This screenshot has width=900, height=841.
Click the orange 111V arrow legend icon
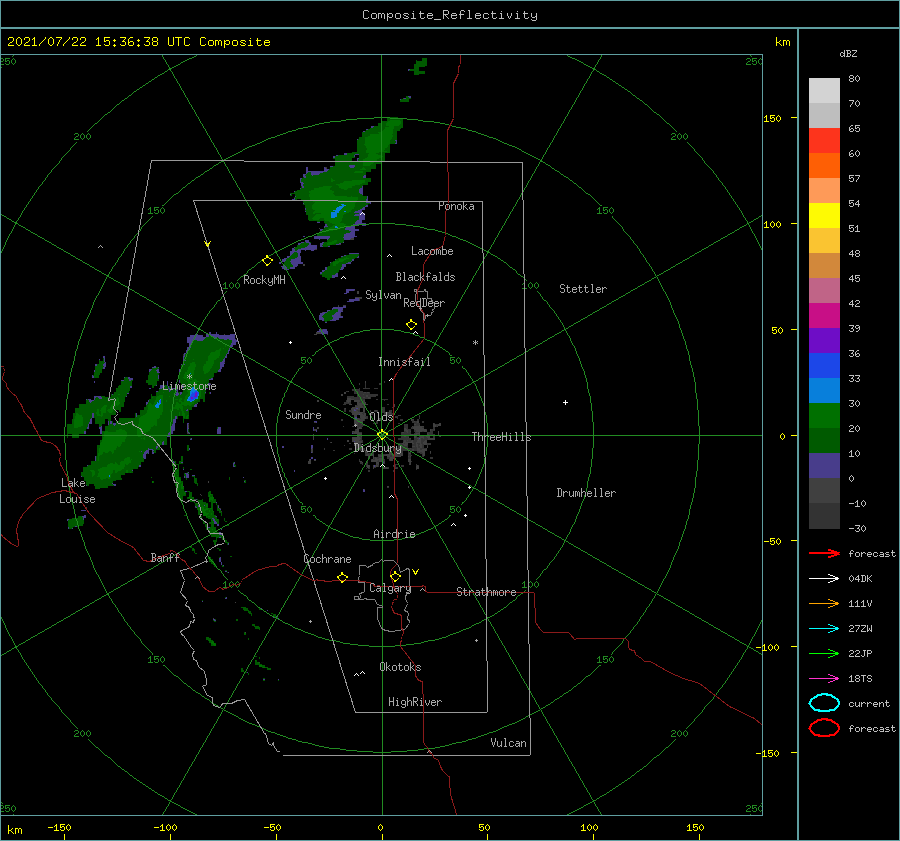[x=824, y=603]
